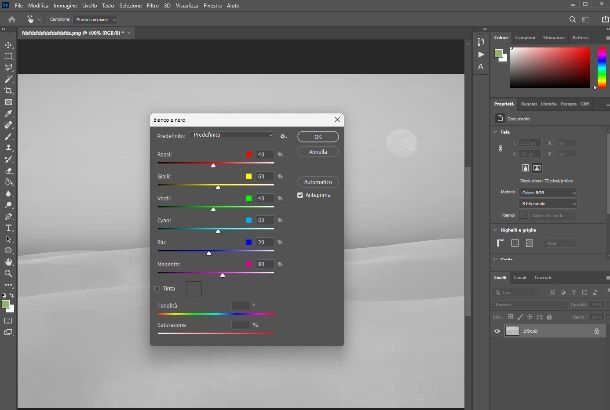Select the Path Selection tool
The image size is (610, 410).
click(x=8, y=239)
